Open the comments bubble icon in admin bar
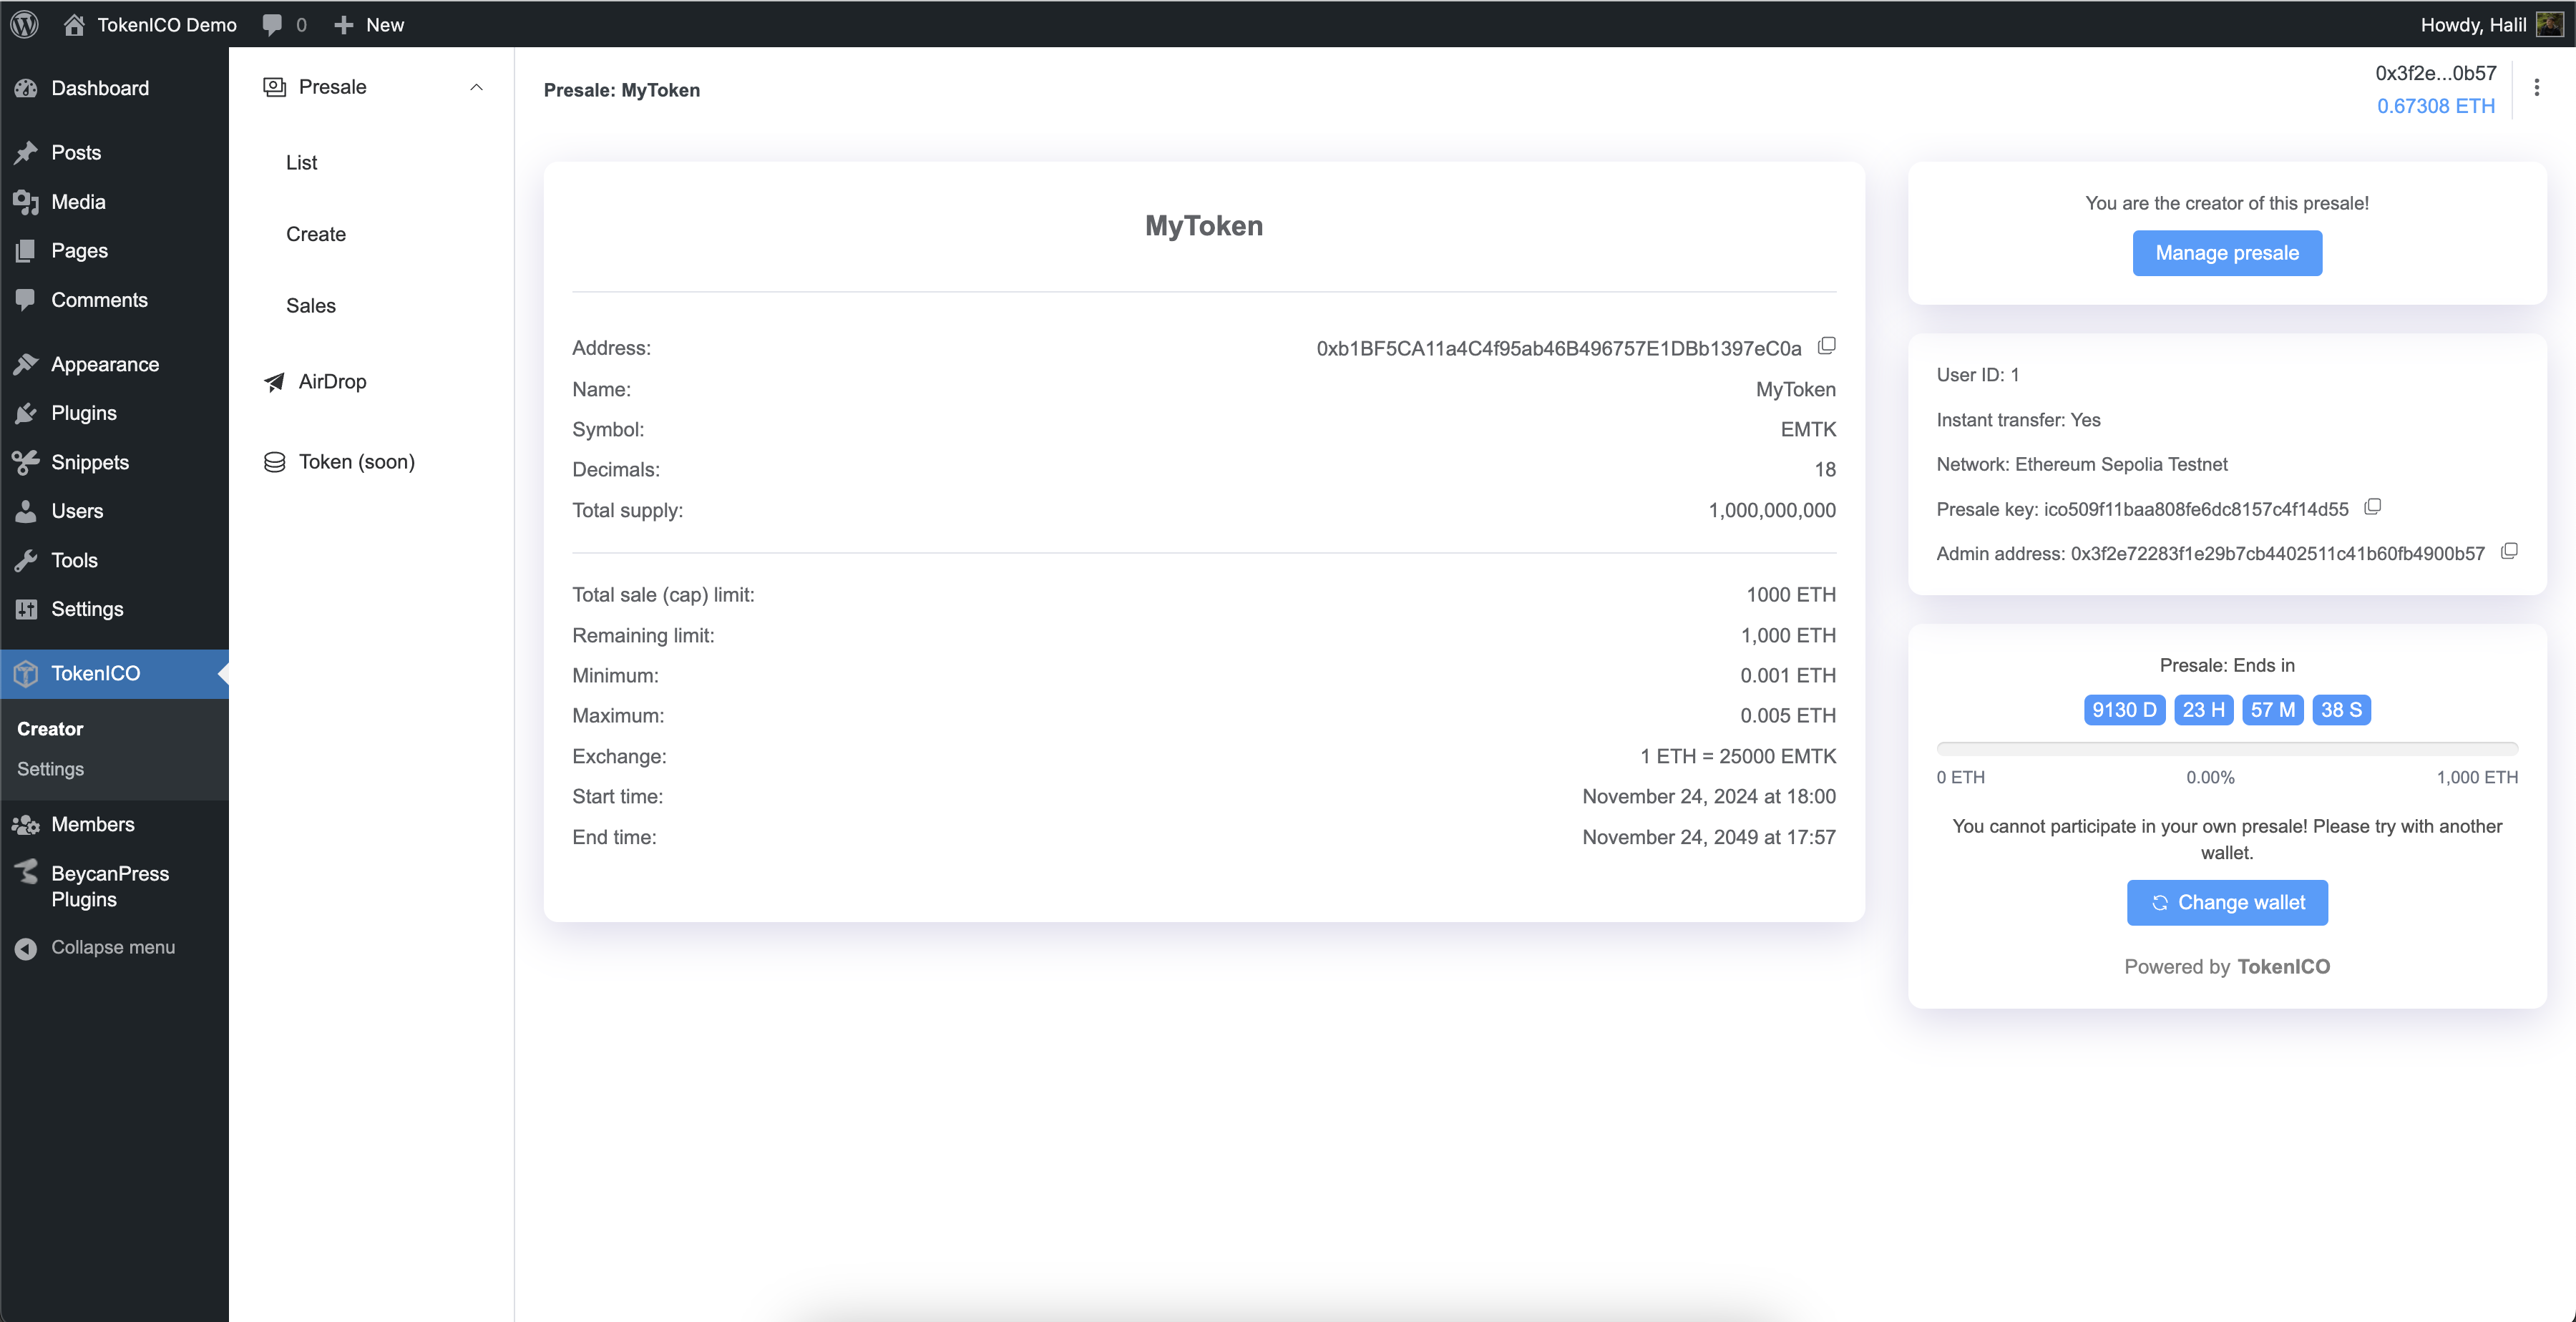Viewport: 2576px width, 1322px height. click(272, 25)
